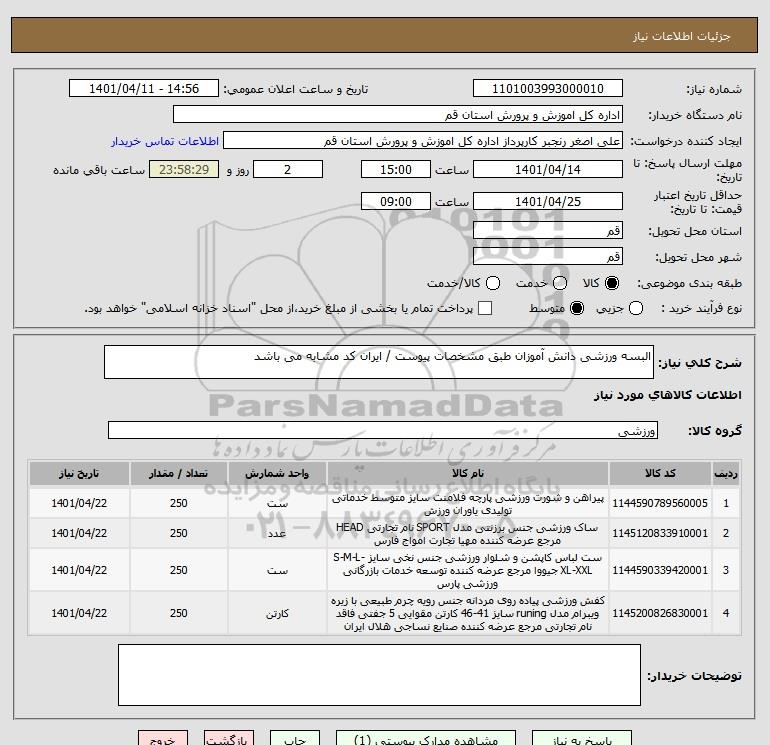Click the چاپ button
This screenshot has height=745, width=770.
pos(295,738)
